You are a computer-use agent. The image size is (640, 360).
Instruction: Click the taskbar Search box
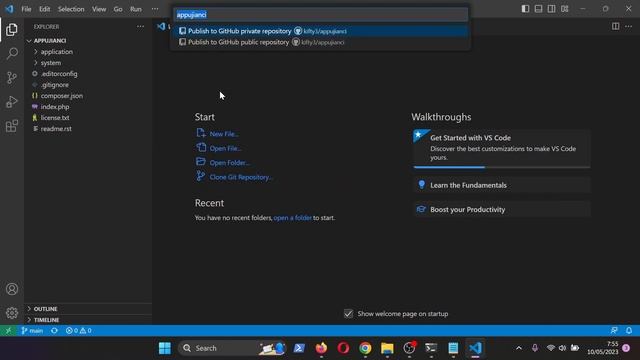pos(232,348)
